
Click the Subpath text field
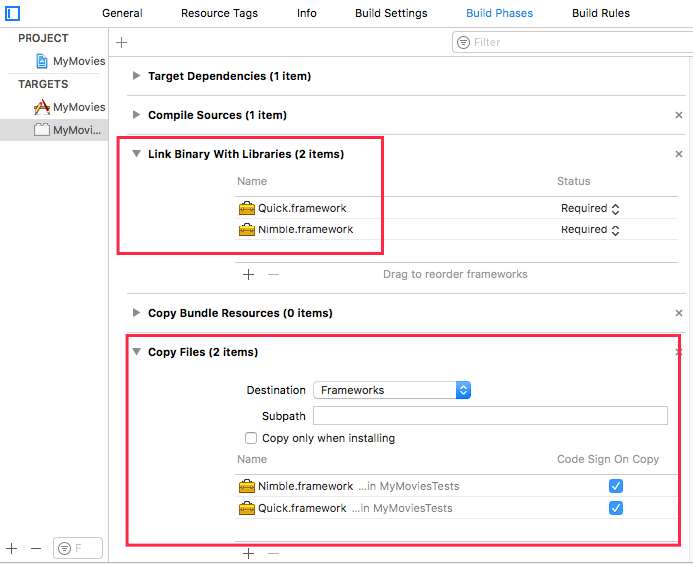(x=491, y=416)
